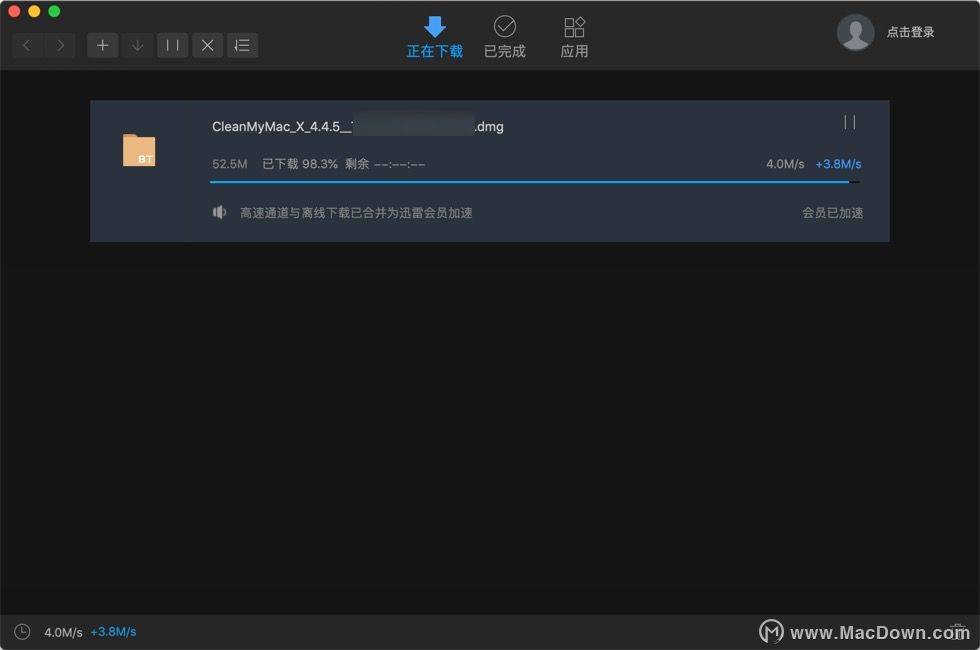Switch to the 正在下载 tab
The width and height of the screenshot is (980, 650).
[x=435, y=38]
